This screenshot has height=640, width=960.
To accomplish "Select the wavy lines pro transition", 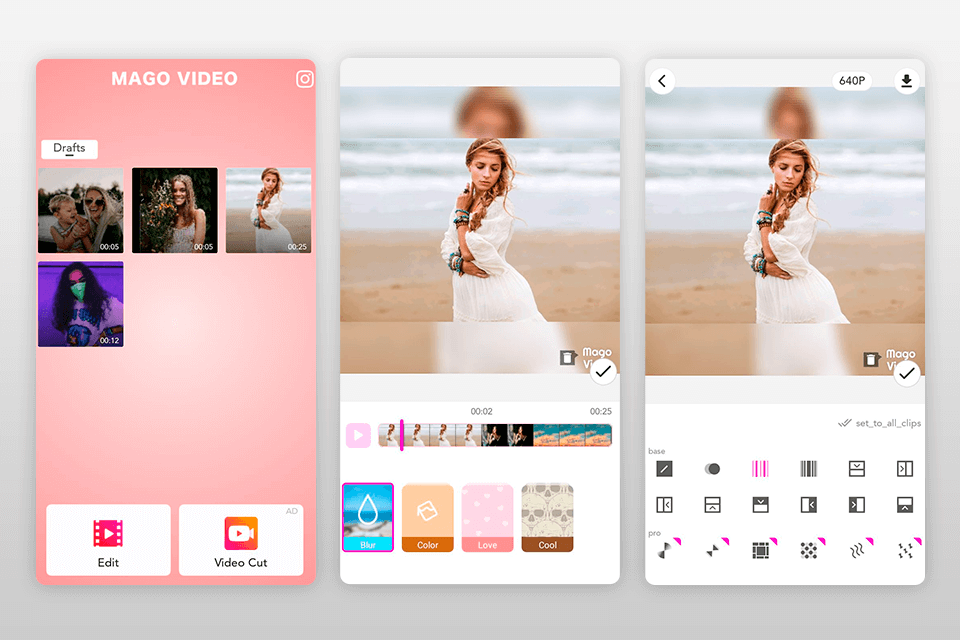I will click(856, 549).
